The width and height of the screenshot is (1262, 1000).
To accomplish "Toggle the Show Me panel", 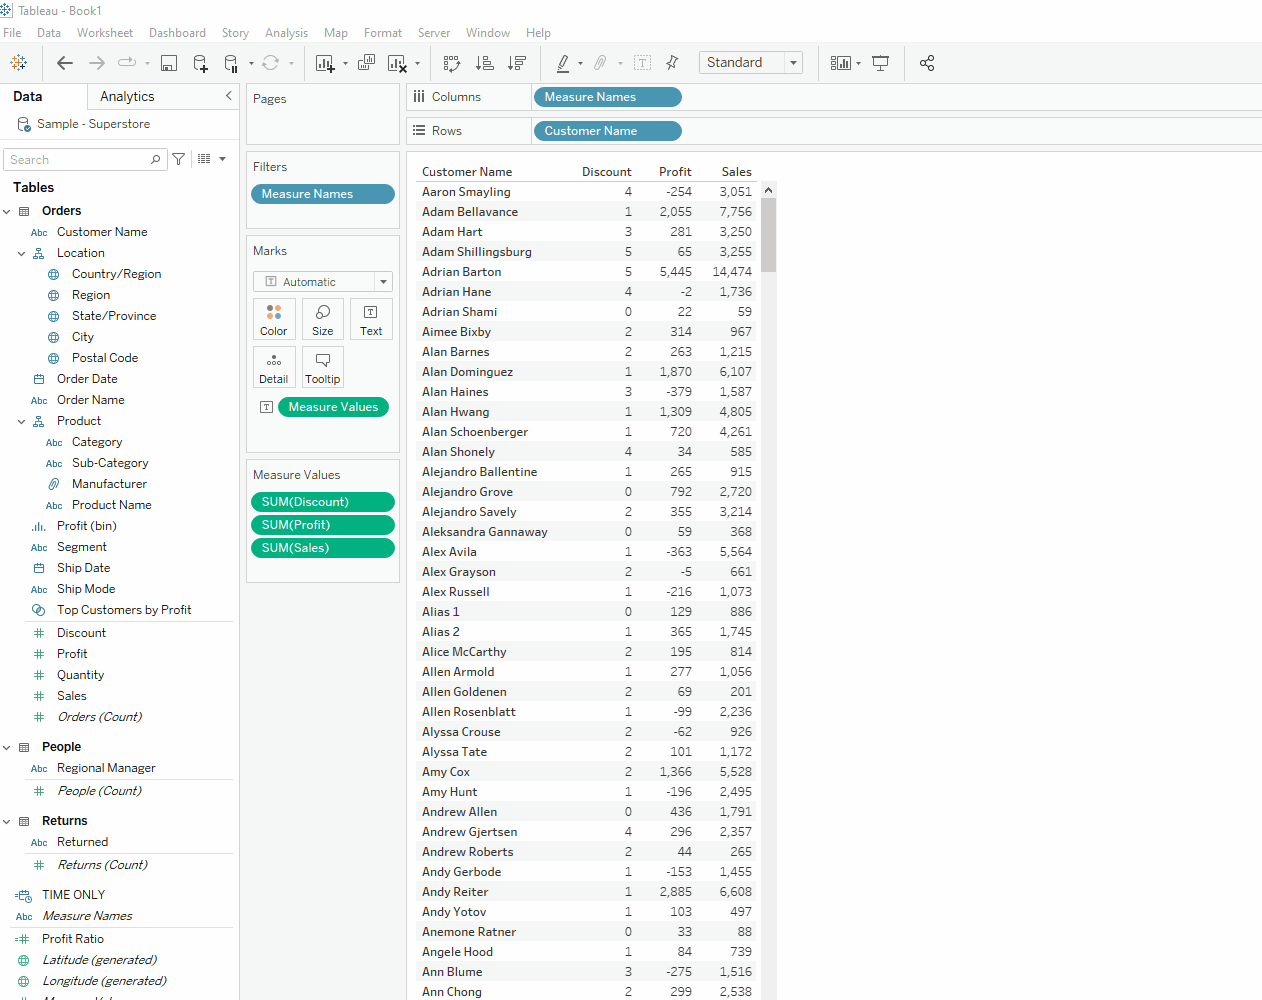I will [x=840, y=63].
